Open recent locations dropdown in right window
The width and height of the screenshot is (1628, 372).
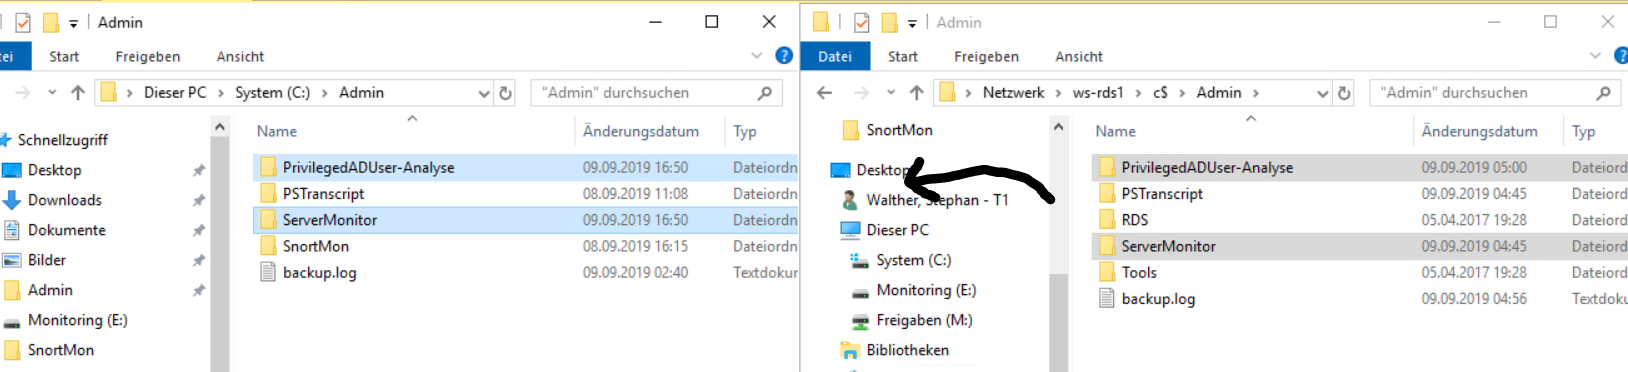(x=890, y=93)
